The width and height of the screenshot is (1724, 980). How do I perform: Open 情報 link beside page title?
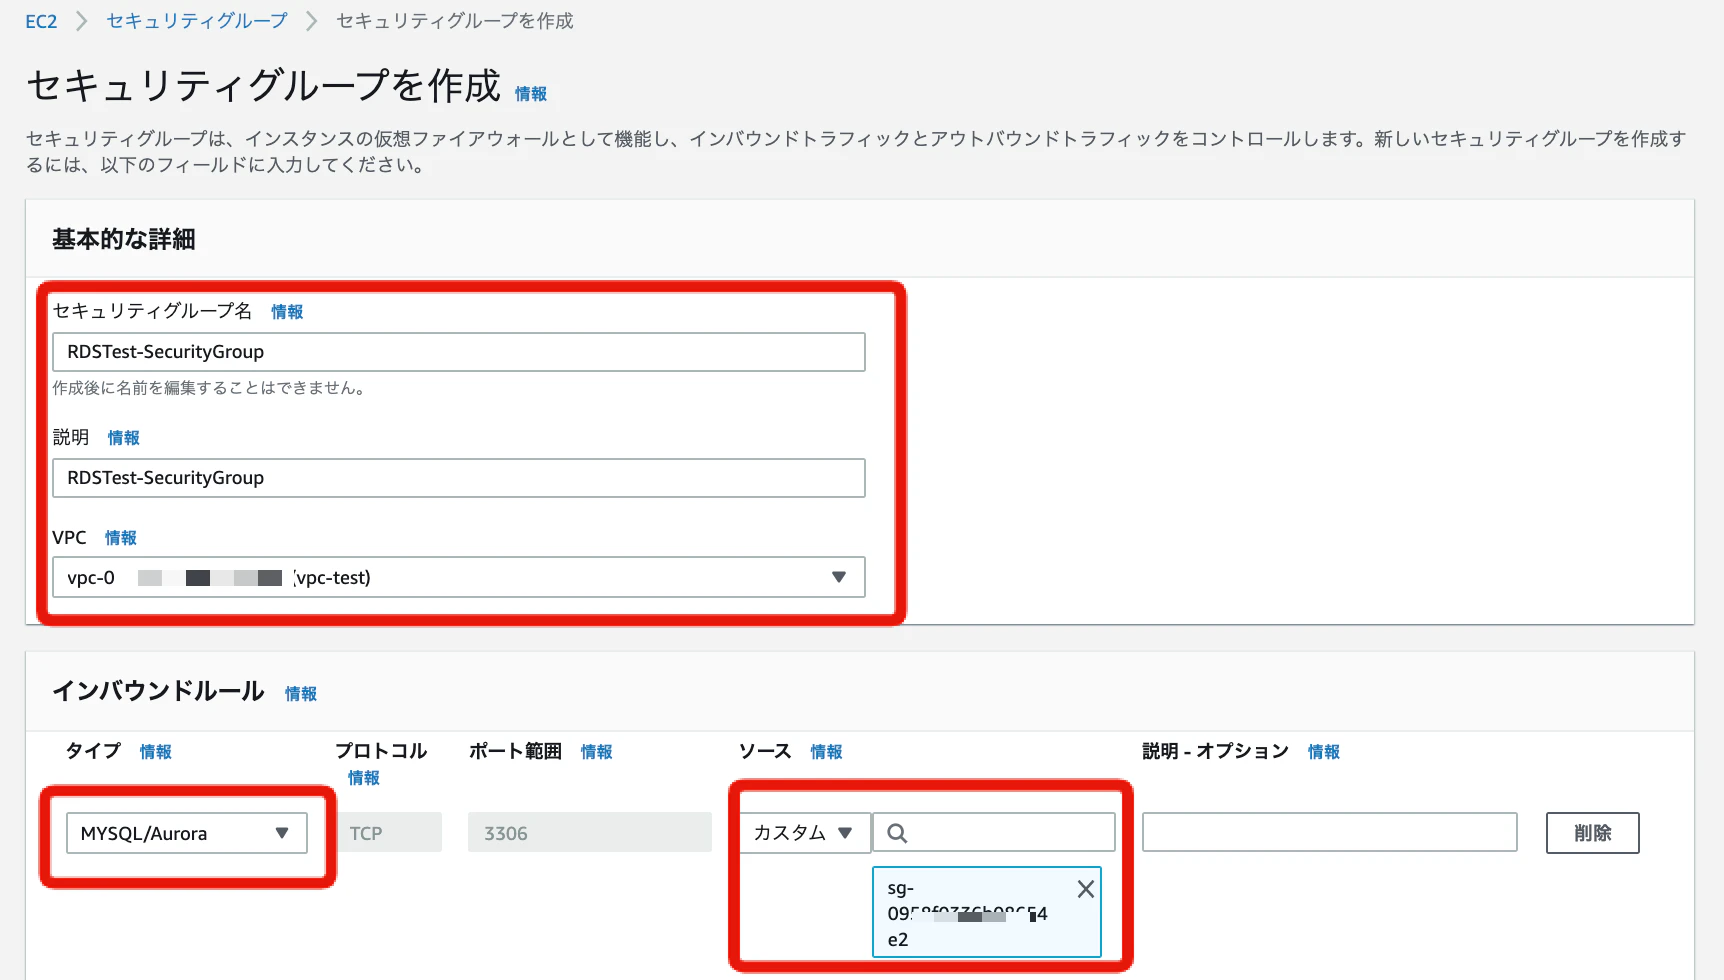531,94
